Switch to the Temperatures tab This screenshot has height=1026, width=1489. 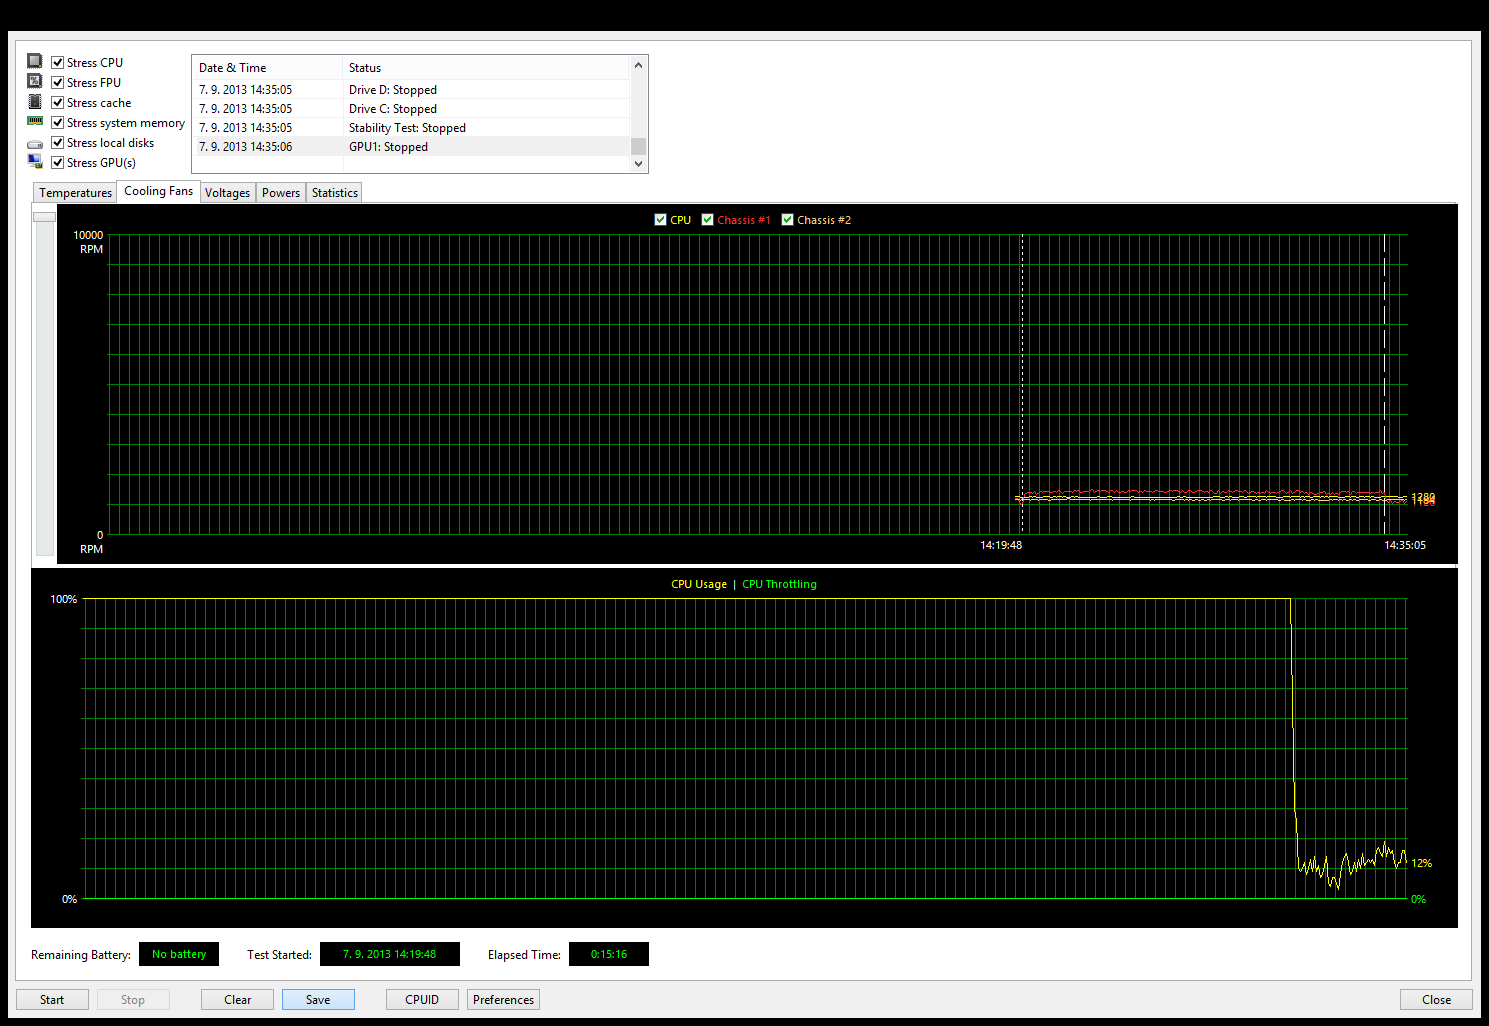(x=75, y=193)
